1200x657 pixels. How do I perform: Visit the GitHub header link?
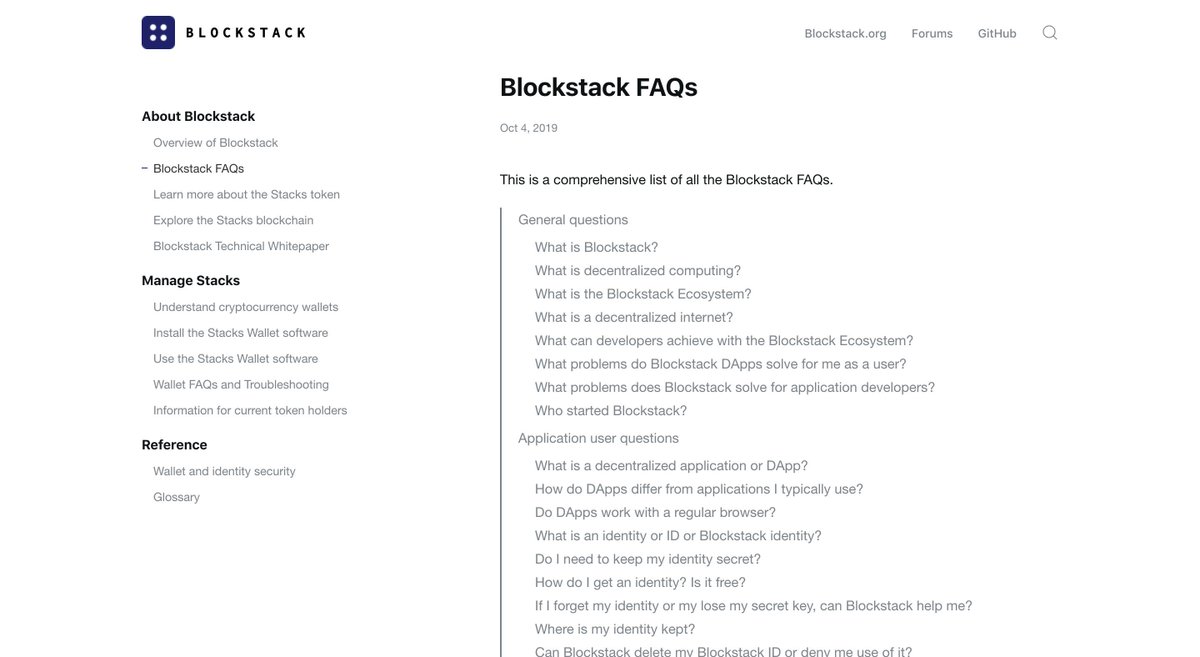coord(997,33)
